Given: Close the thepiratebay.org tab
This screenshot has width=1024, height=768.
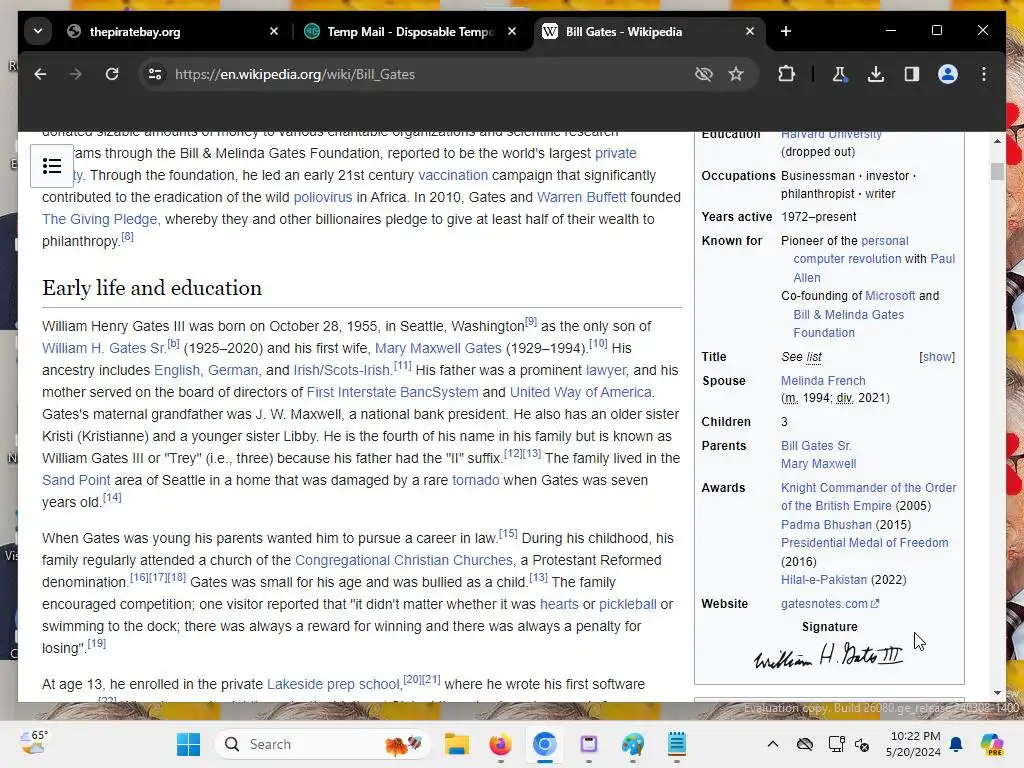Looking at the screenshot, I should (274, 31).
